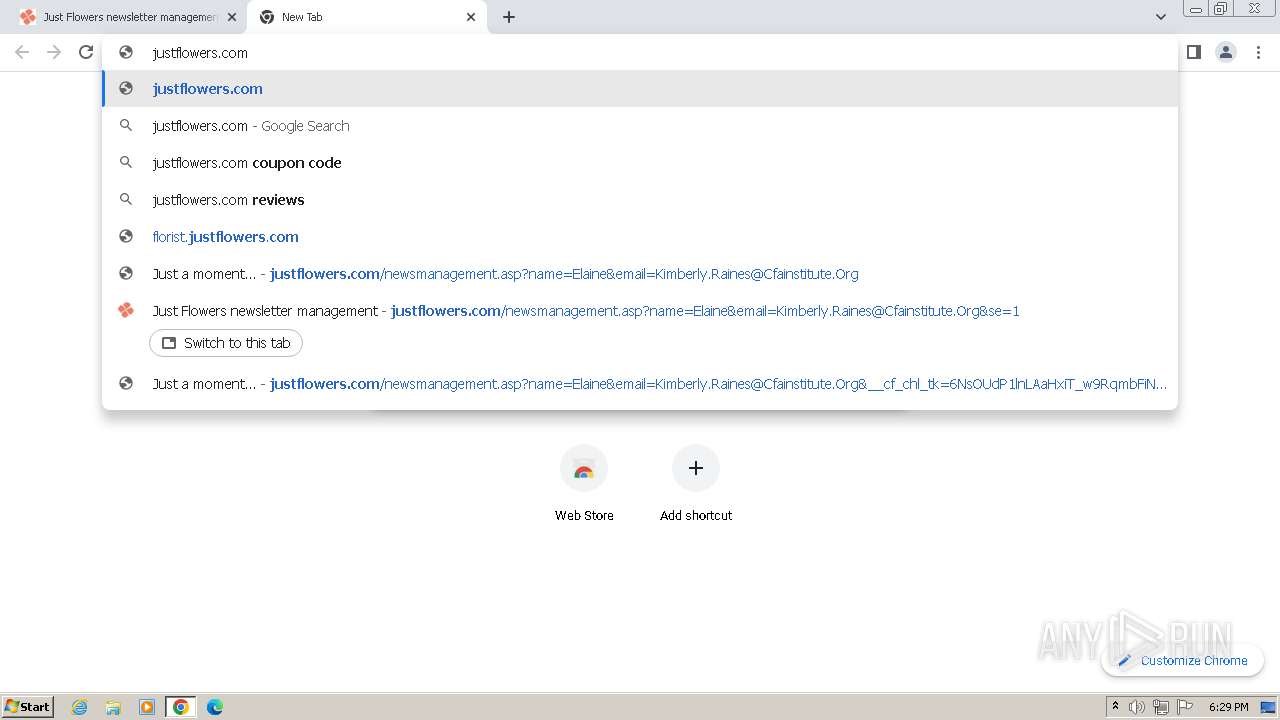
Task: Choose the justflowers.com URL suggestion
Action: (640, 89)
